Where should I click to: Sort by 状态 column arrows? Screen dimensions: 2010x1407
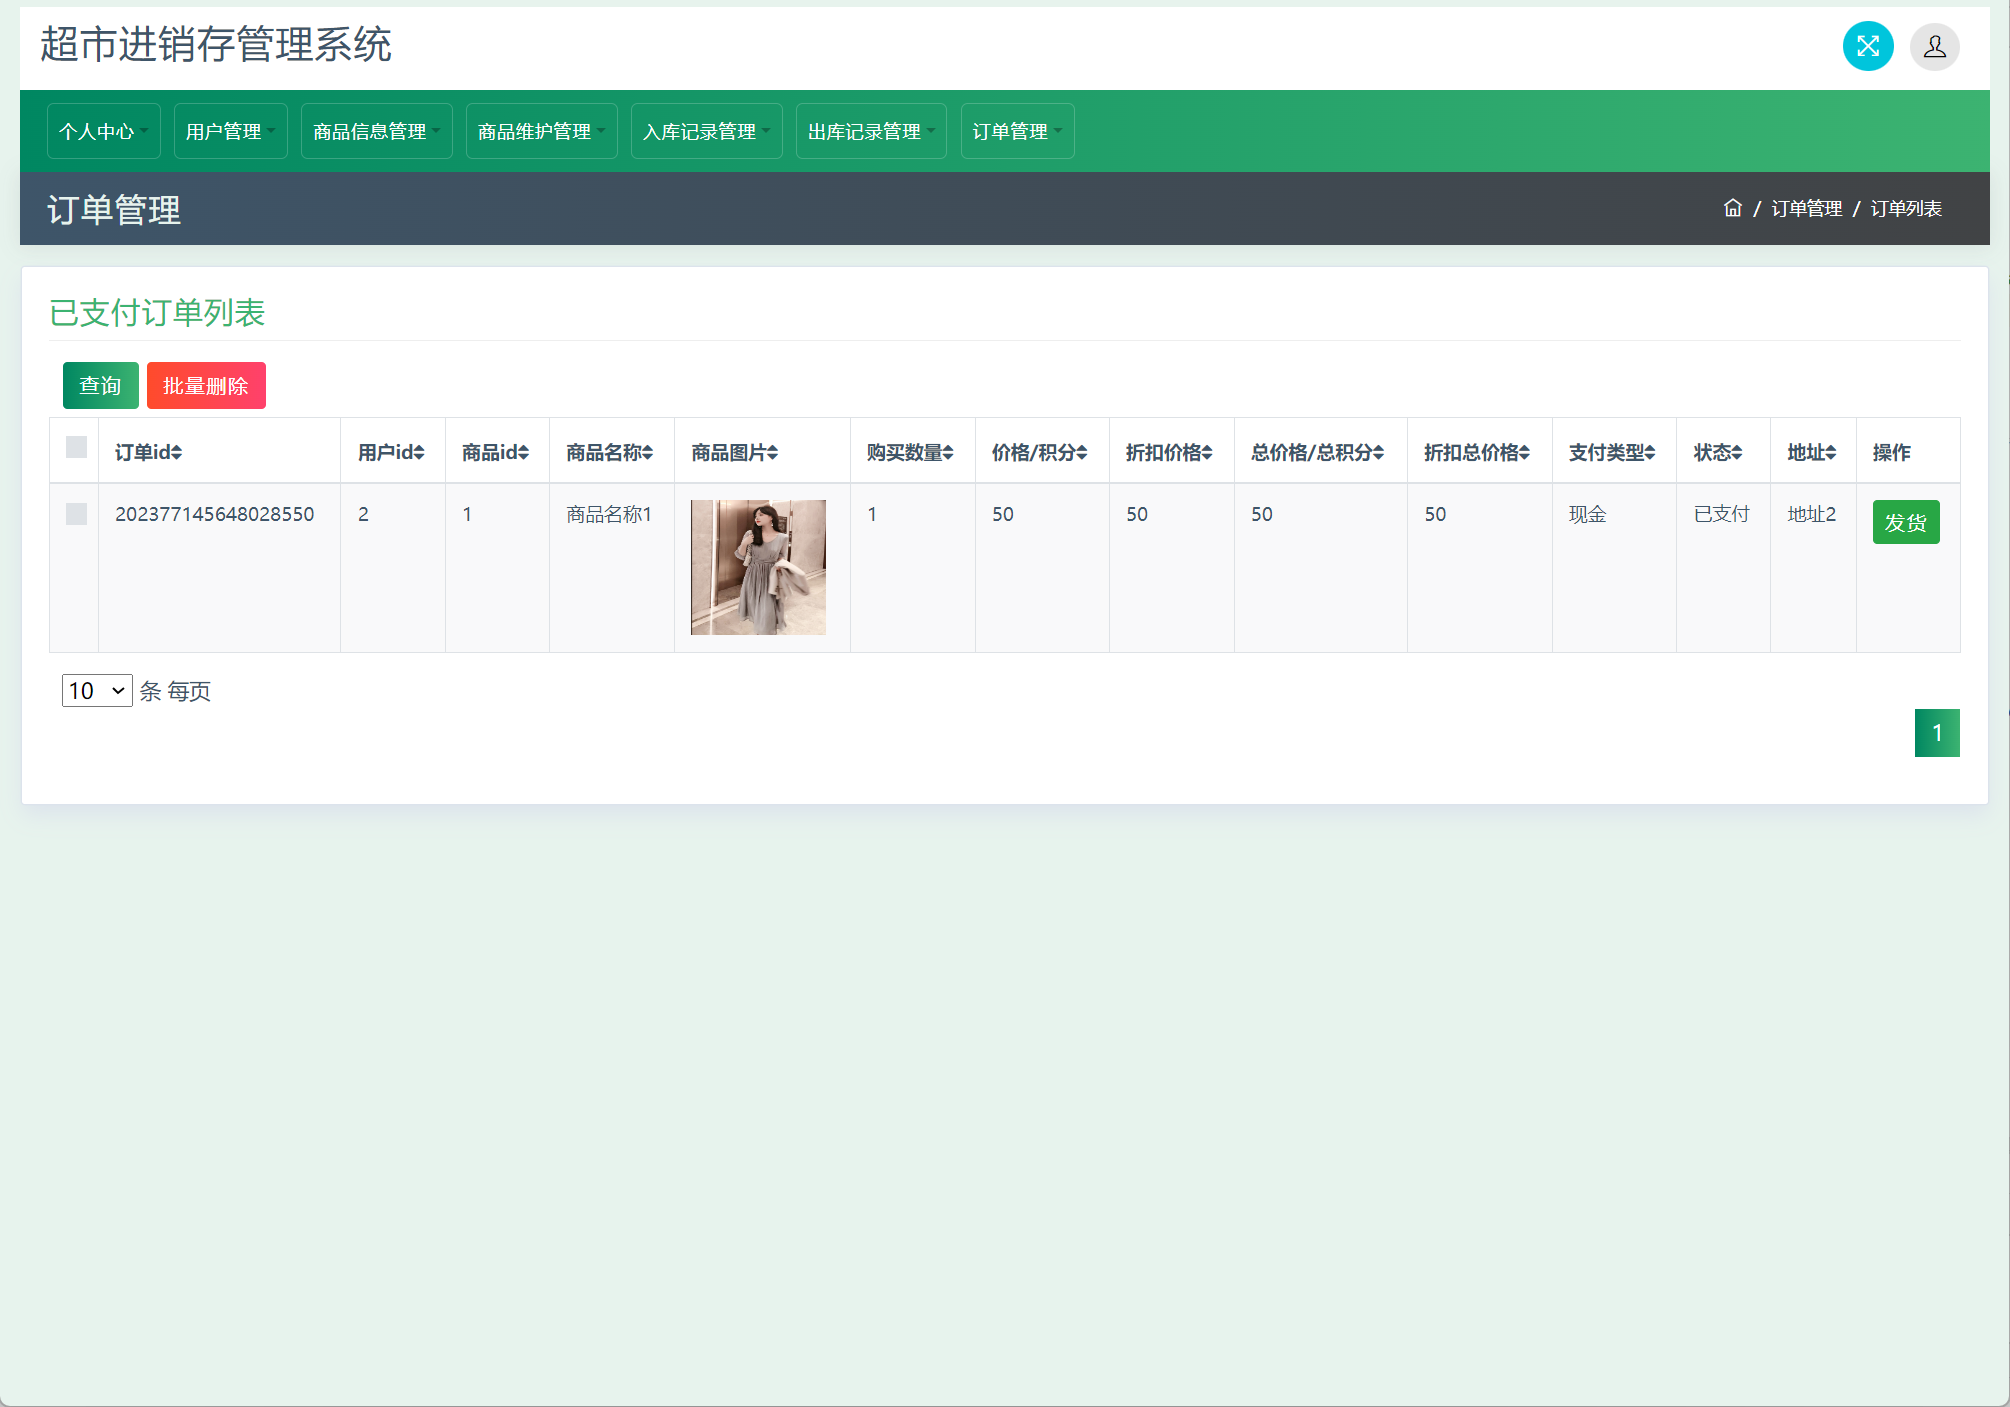pyautogui.click(x=1737, y=453)
